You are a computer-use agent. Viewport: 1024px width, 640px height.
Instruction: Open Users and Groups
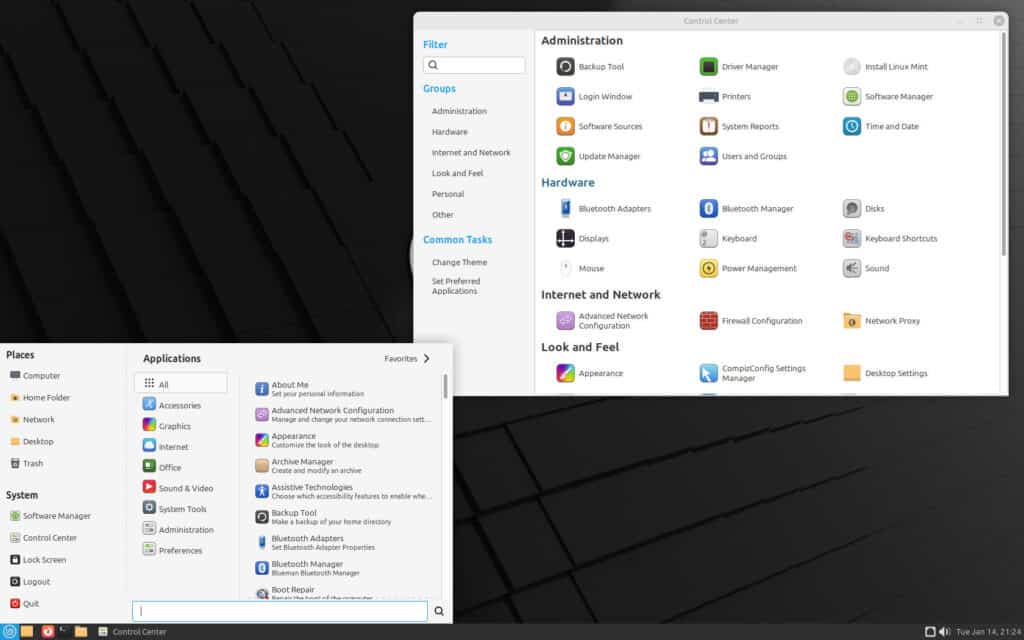pyautogui.click(x=756, y=156)
